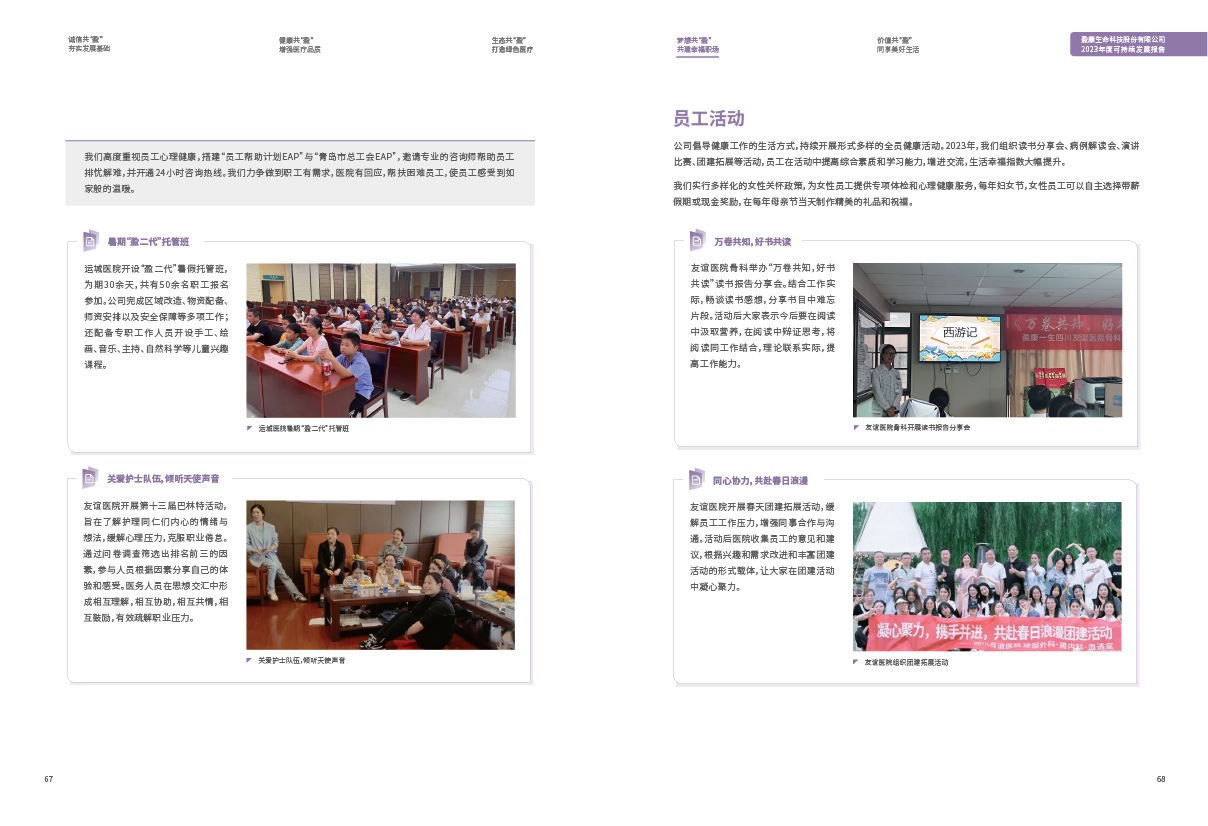
Task: Open the classroom photo of the 托管班
Action: click(381, 340)
